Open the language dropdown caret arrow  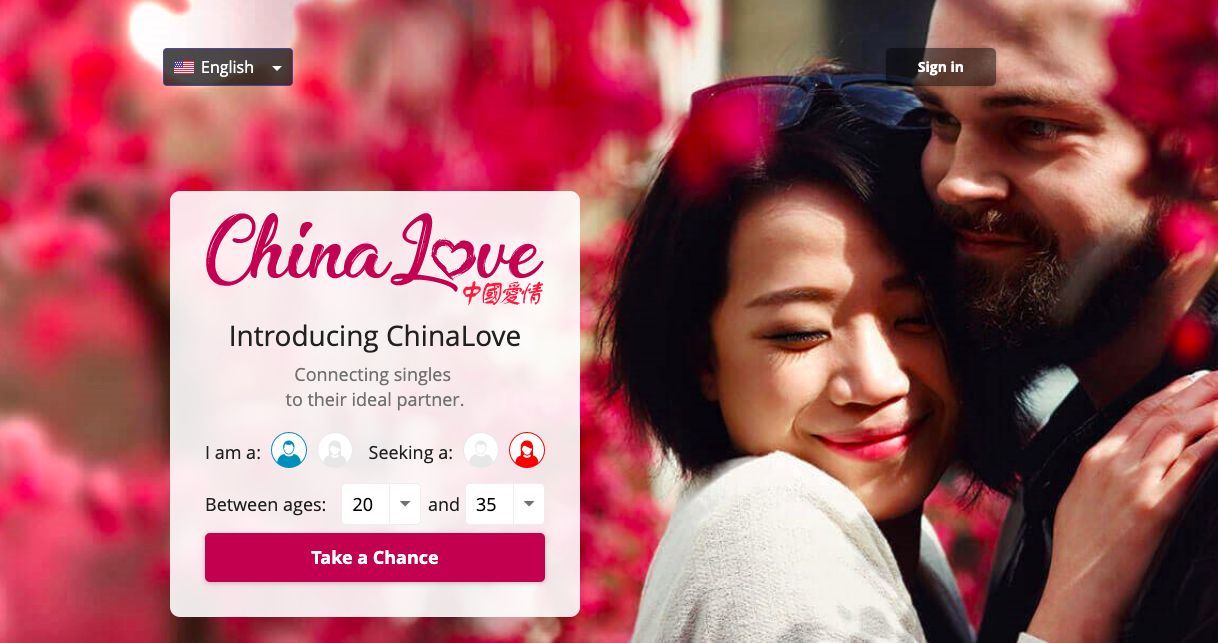pos(276,68)
